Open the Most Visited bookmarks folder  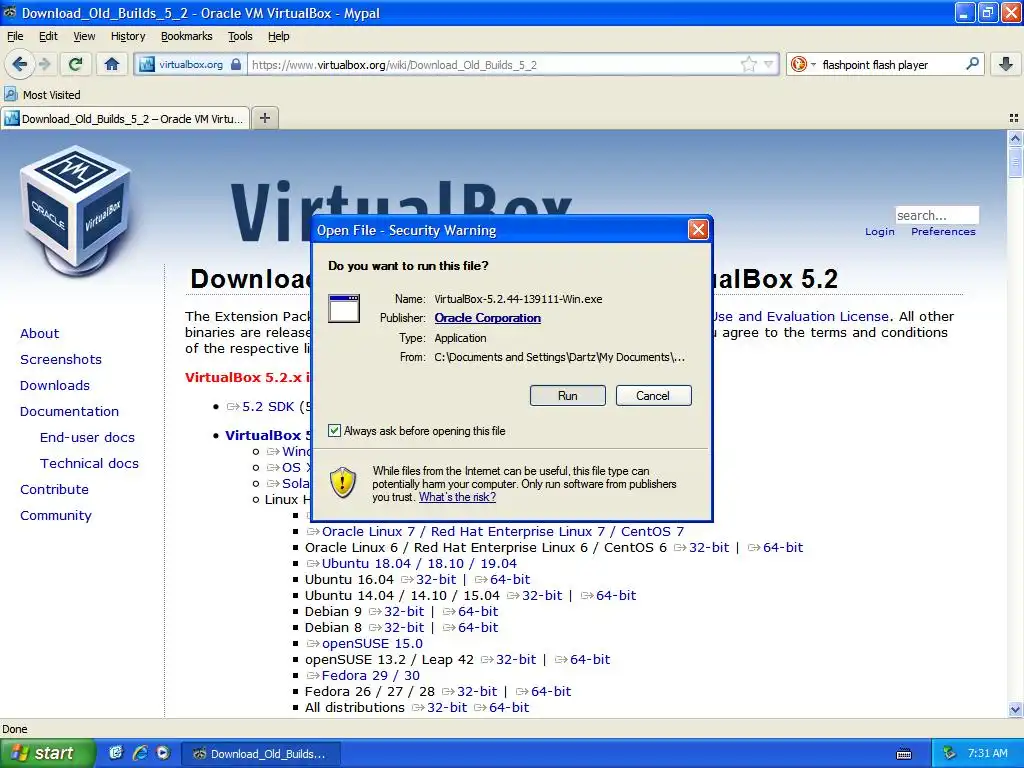(x=42, y=95)
